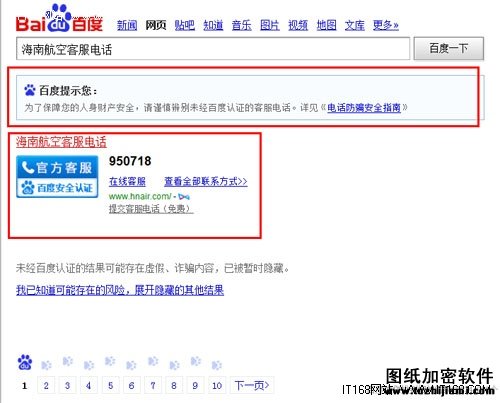
Task: Go to results page 4
Action: (x=88, y=386)
